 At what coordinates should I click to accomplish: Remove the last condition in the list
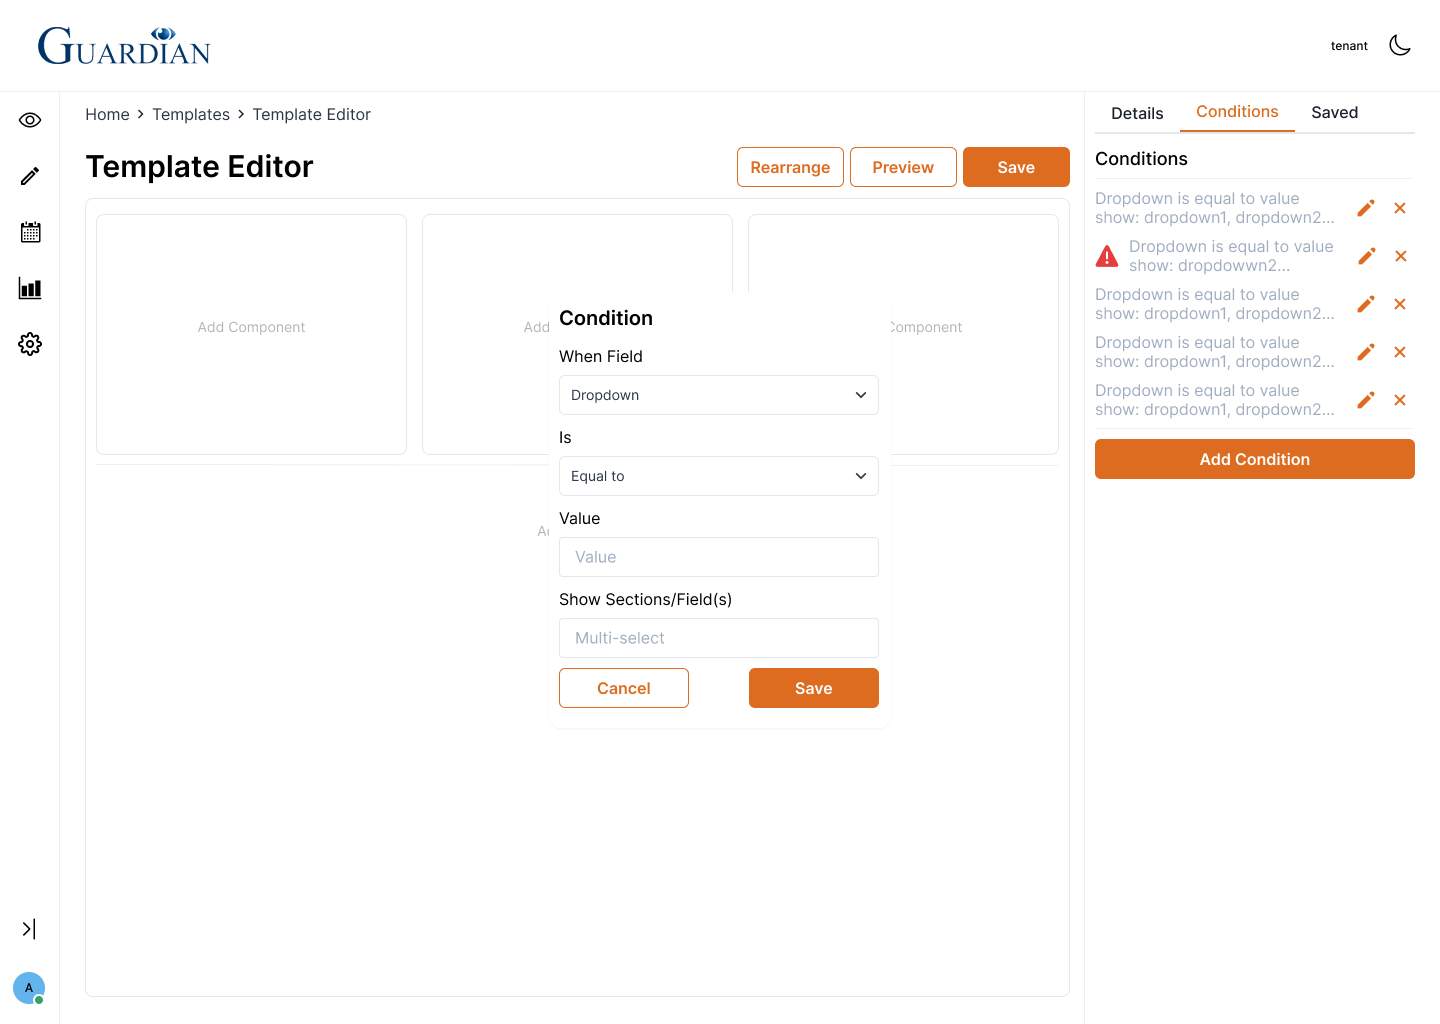pyautogui.click(x=1400, y=400)
